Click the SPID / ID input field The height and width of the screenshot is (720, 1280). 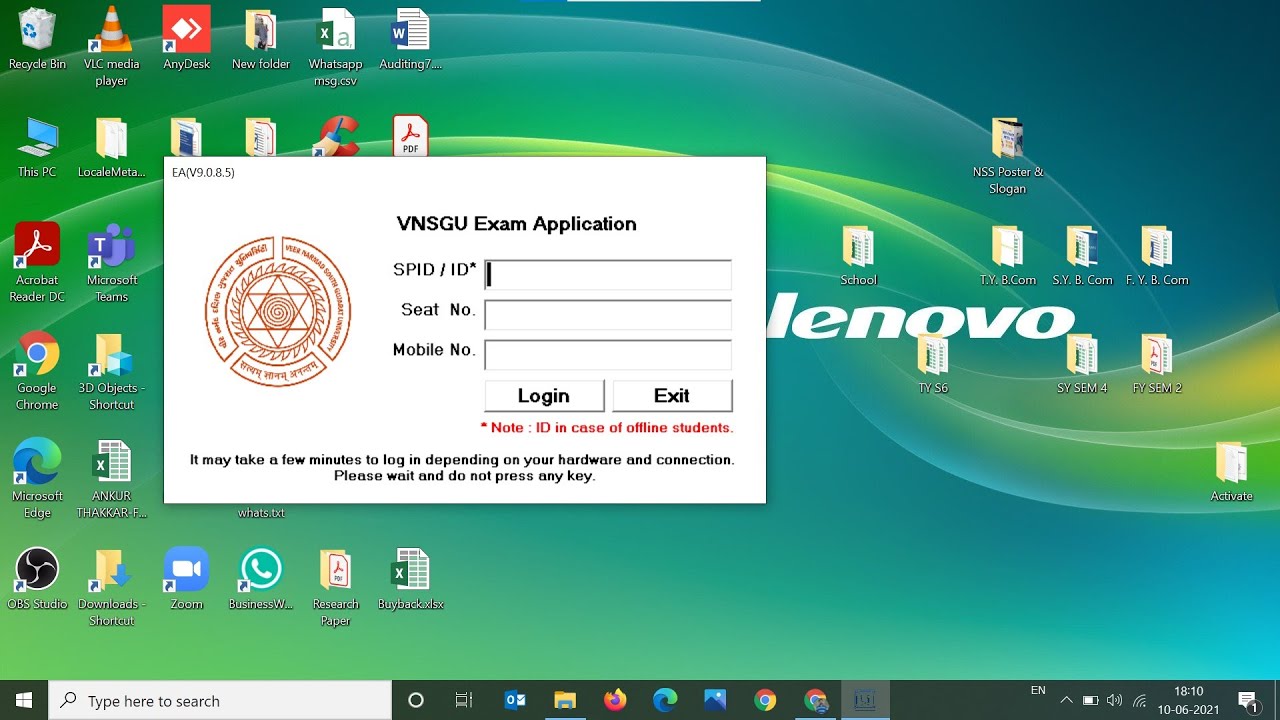(x=608, y=274)
